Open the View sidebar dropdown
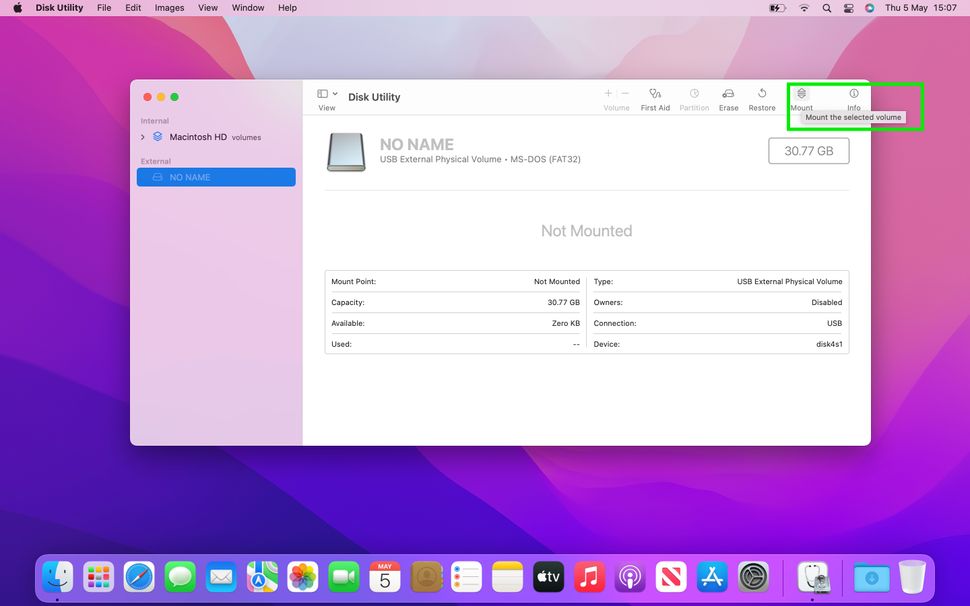The width and height of the screenshot is (970, 606). 327,94
